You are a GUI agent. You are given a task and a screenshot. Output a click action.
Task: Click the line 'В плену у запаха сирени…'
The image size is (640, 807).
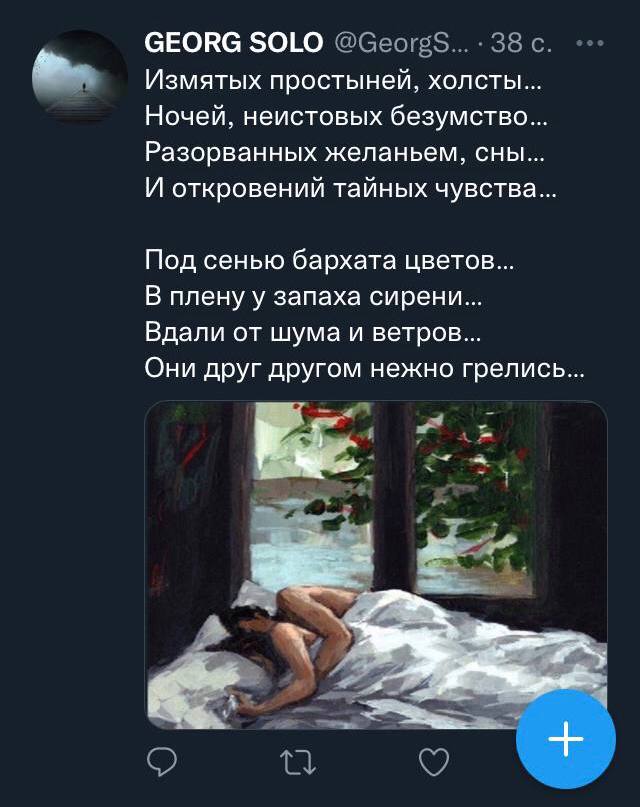click(313, 296)
